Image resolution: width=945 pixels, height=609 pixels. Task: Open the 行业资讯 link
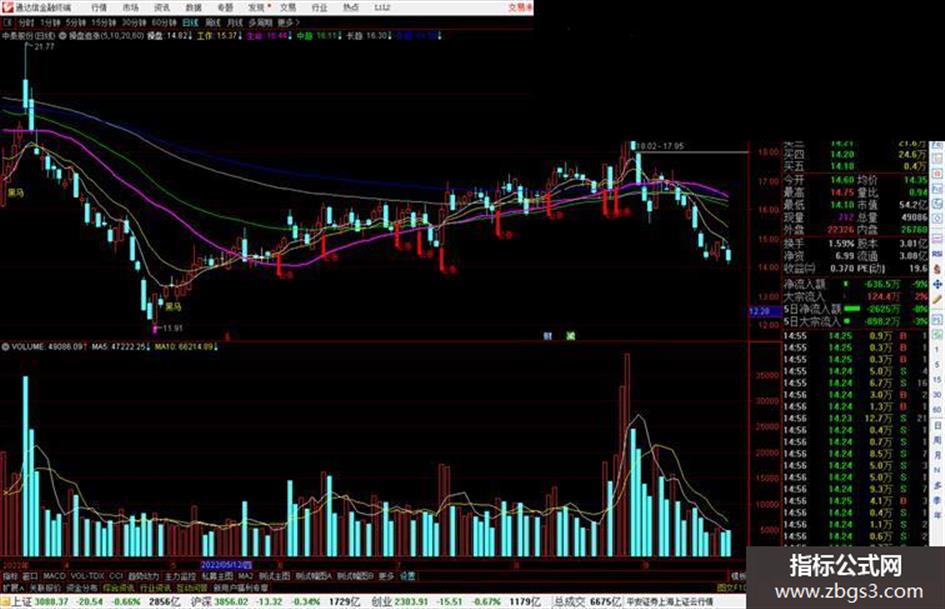[155, 587]
